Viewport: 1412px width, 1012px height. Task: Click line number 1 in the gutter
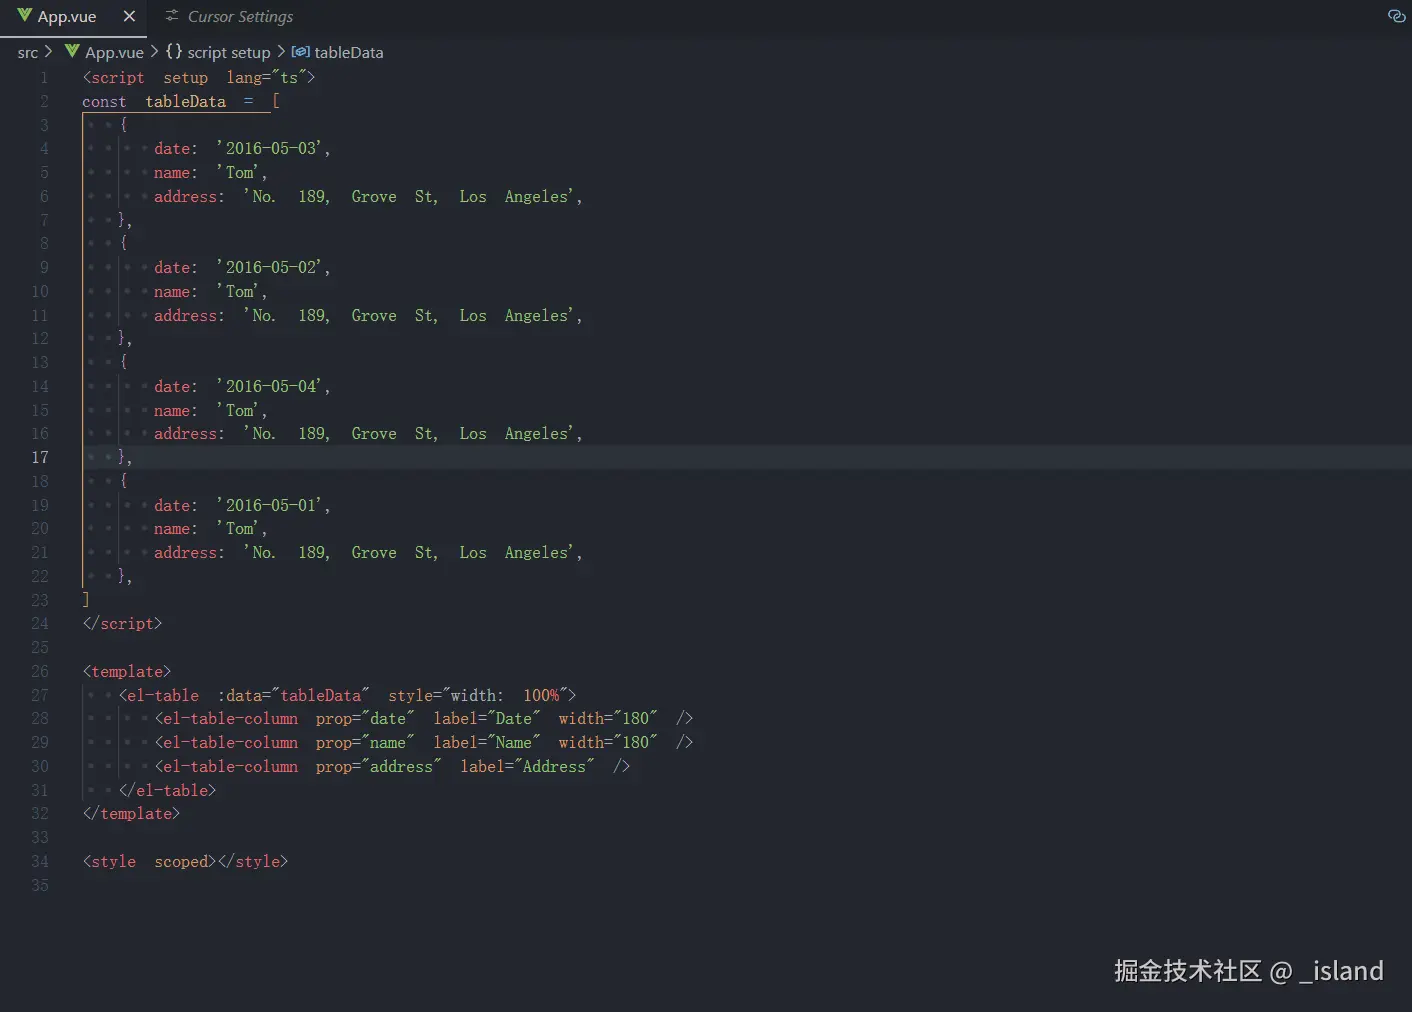click(44, 78)
